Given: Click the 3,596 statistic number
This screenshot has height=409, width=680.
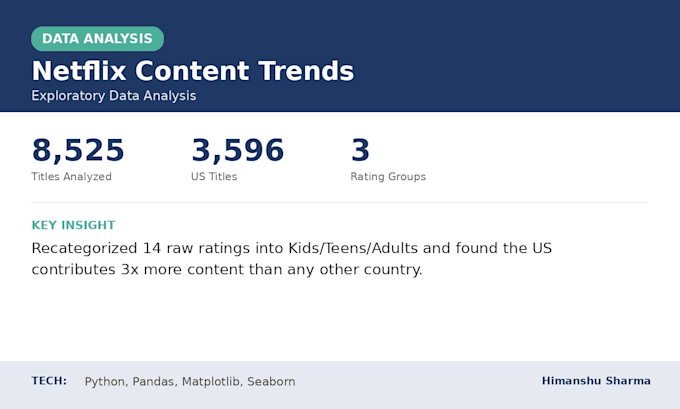Looking at the screenshot, I should pos(238,150).
